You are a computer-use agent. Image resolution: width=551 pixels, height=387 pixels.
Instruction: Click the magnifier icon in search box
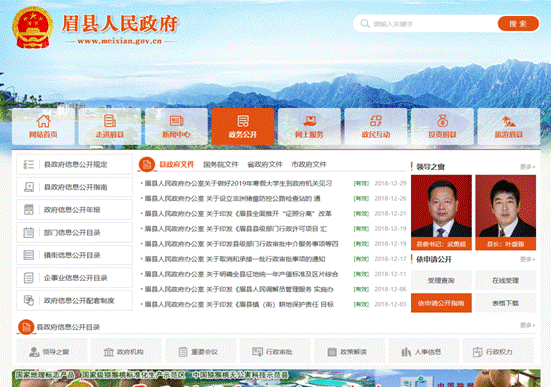pos(365,24)
